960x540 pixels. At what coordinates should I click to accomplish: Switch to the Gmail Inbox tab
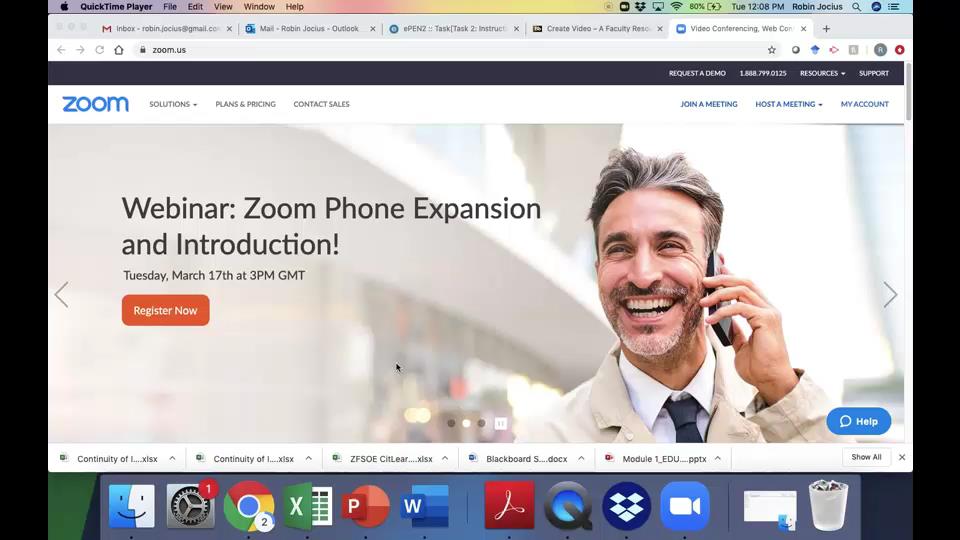tap(167, 28)
